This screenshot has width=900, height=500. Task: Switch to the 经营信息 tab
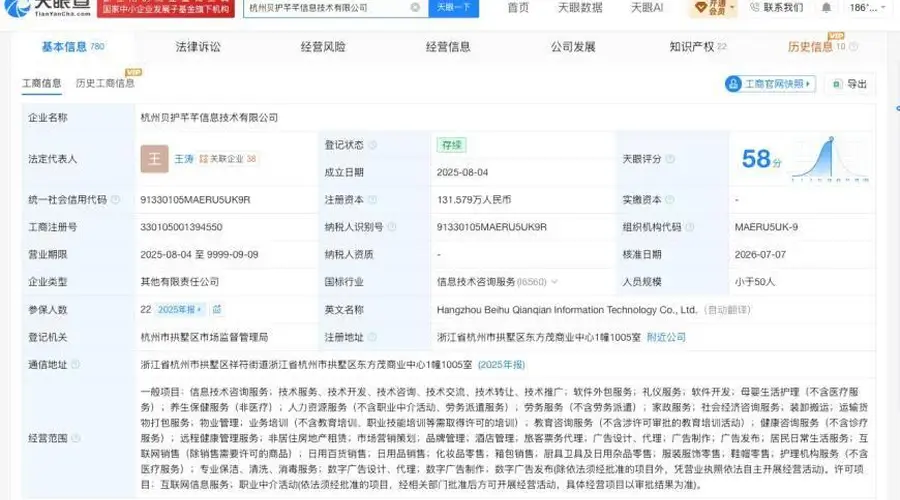point(448,46)
